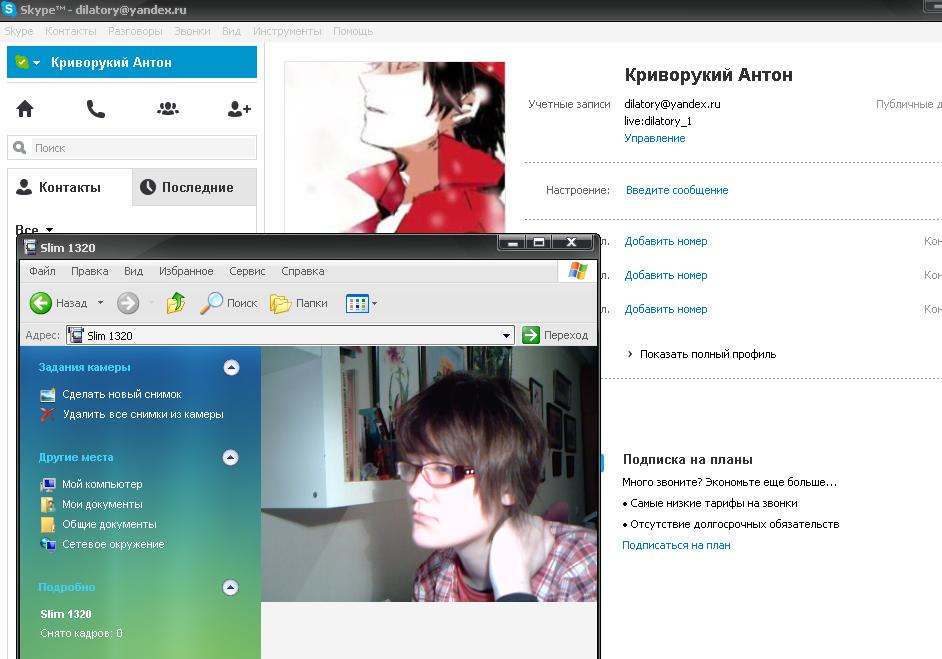Image resolution: width=942 pixels, height=659 pixels.
Task: Open the Вид menu in Slim 1320
Action: [x=133, y=272]
